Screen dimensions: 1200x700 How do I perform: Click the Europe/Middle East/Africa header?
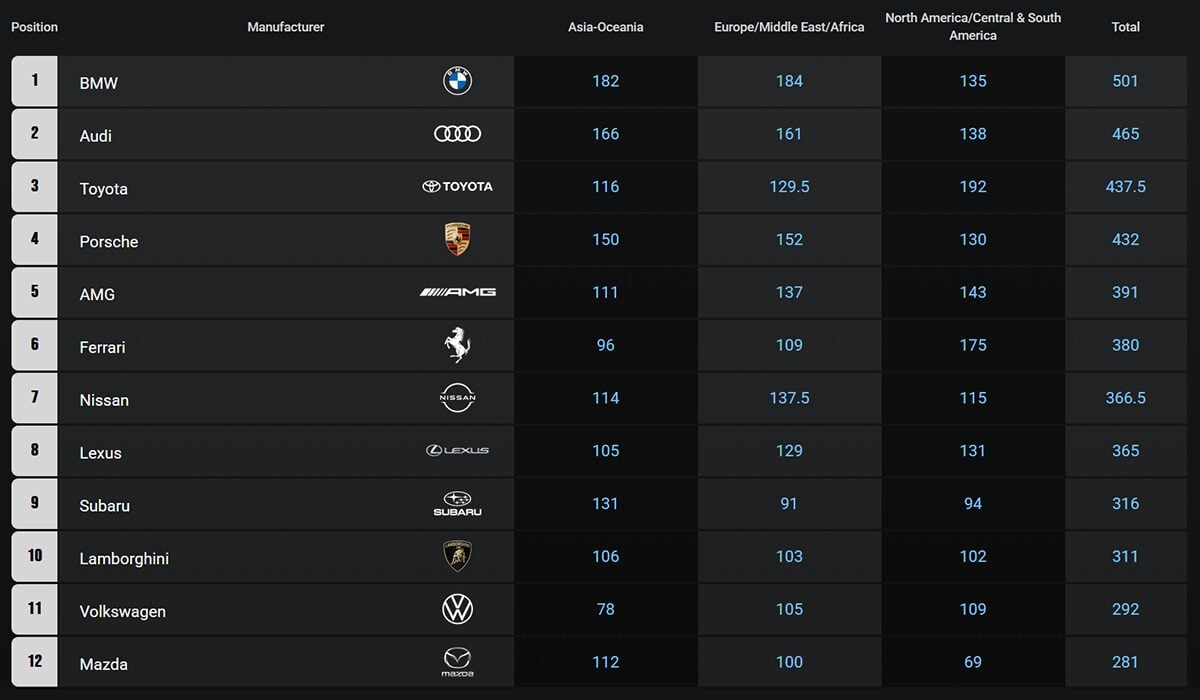pyautogui.click(x=789, y=27)
